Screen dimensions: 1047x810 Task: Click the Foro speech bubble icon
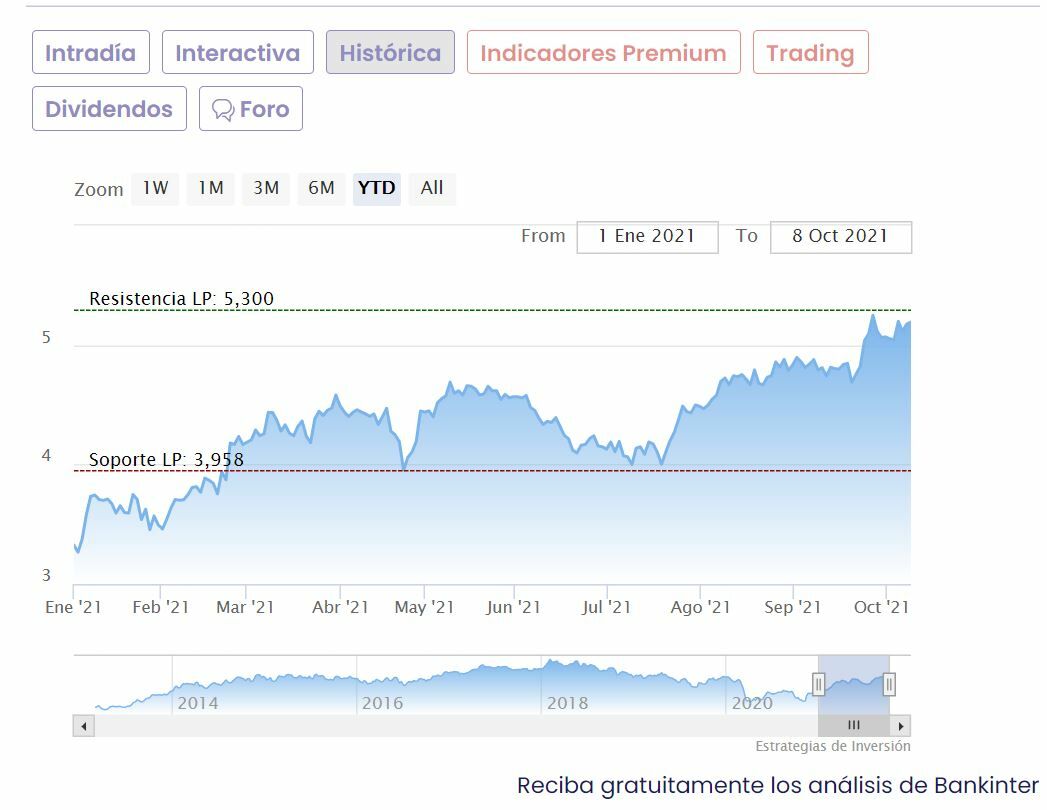[223, 110]
